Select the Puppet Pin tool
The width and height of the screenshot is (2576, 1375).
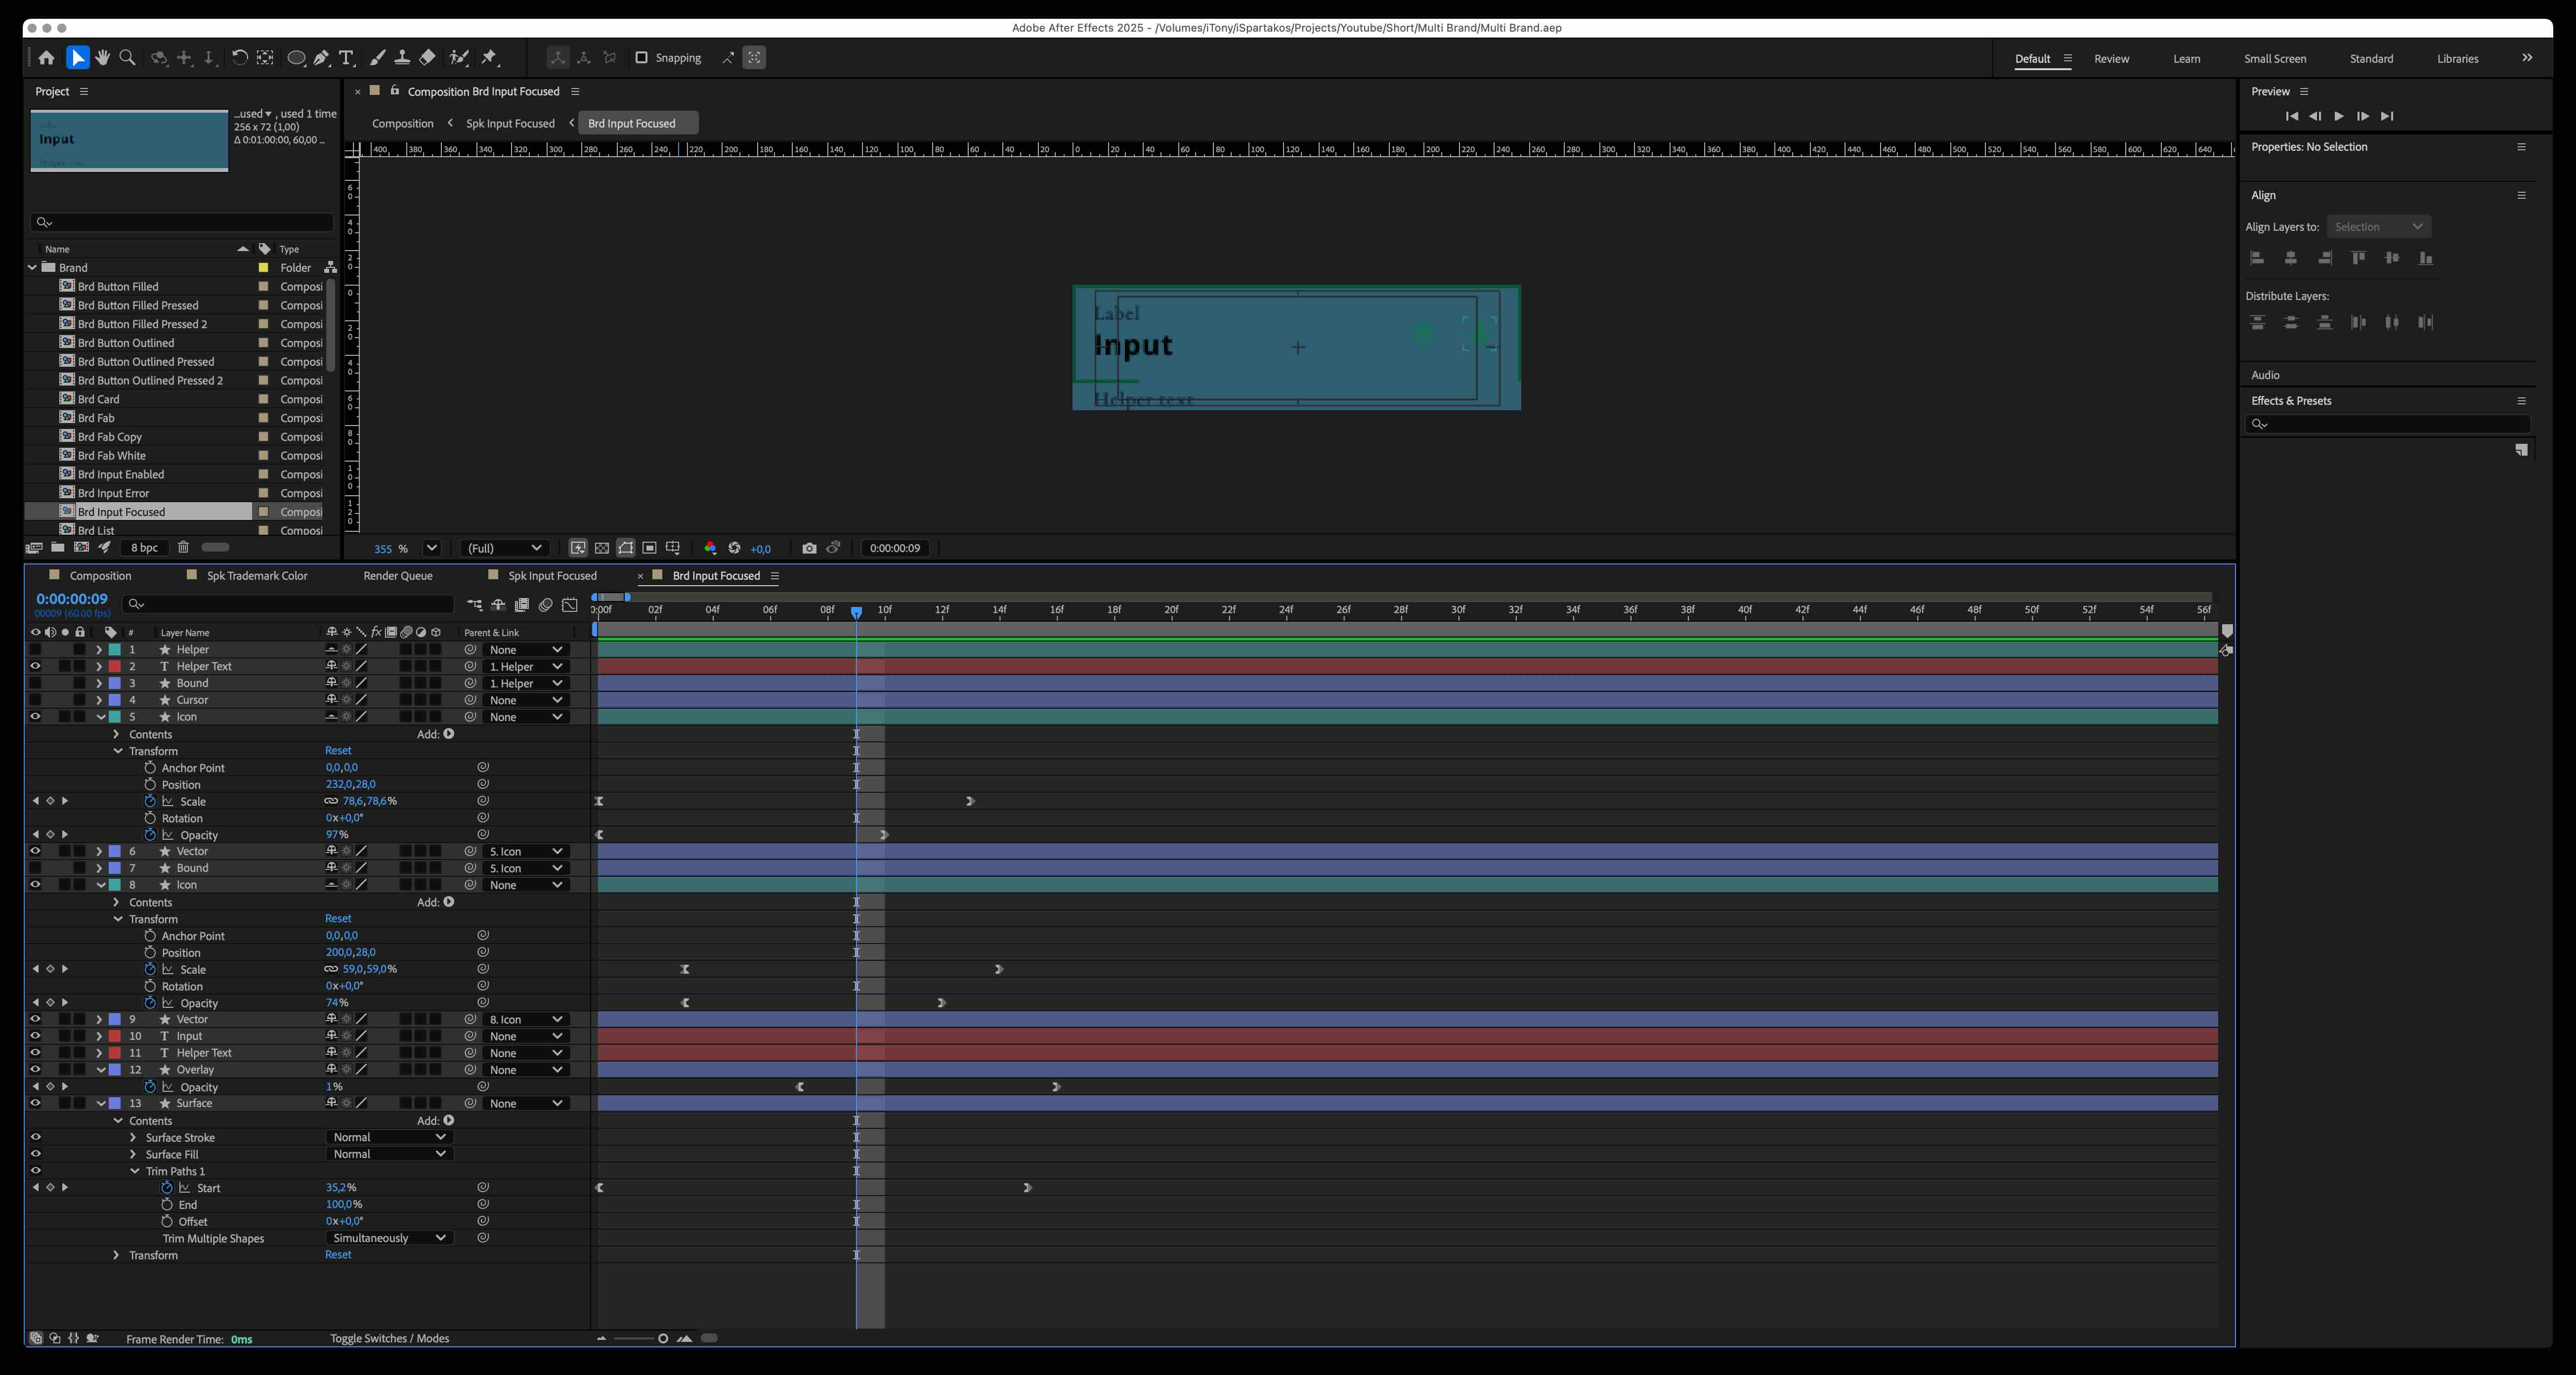click(490, 58)
